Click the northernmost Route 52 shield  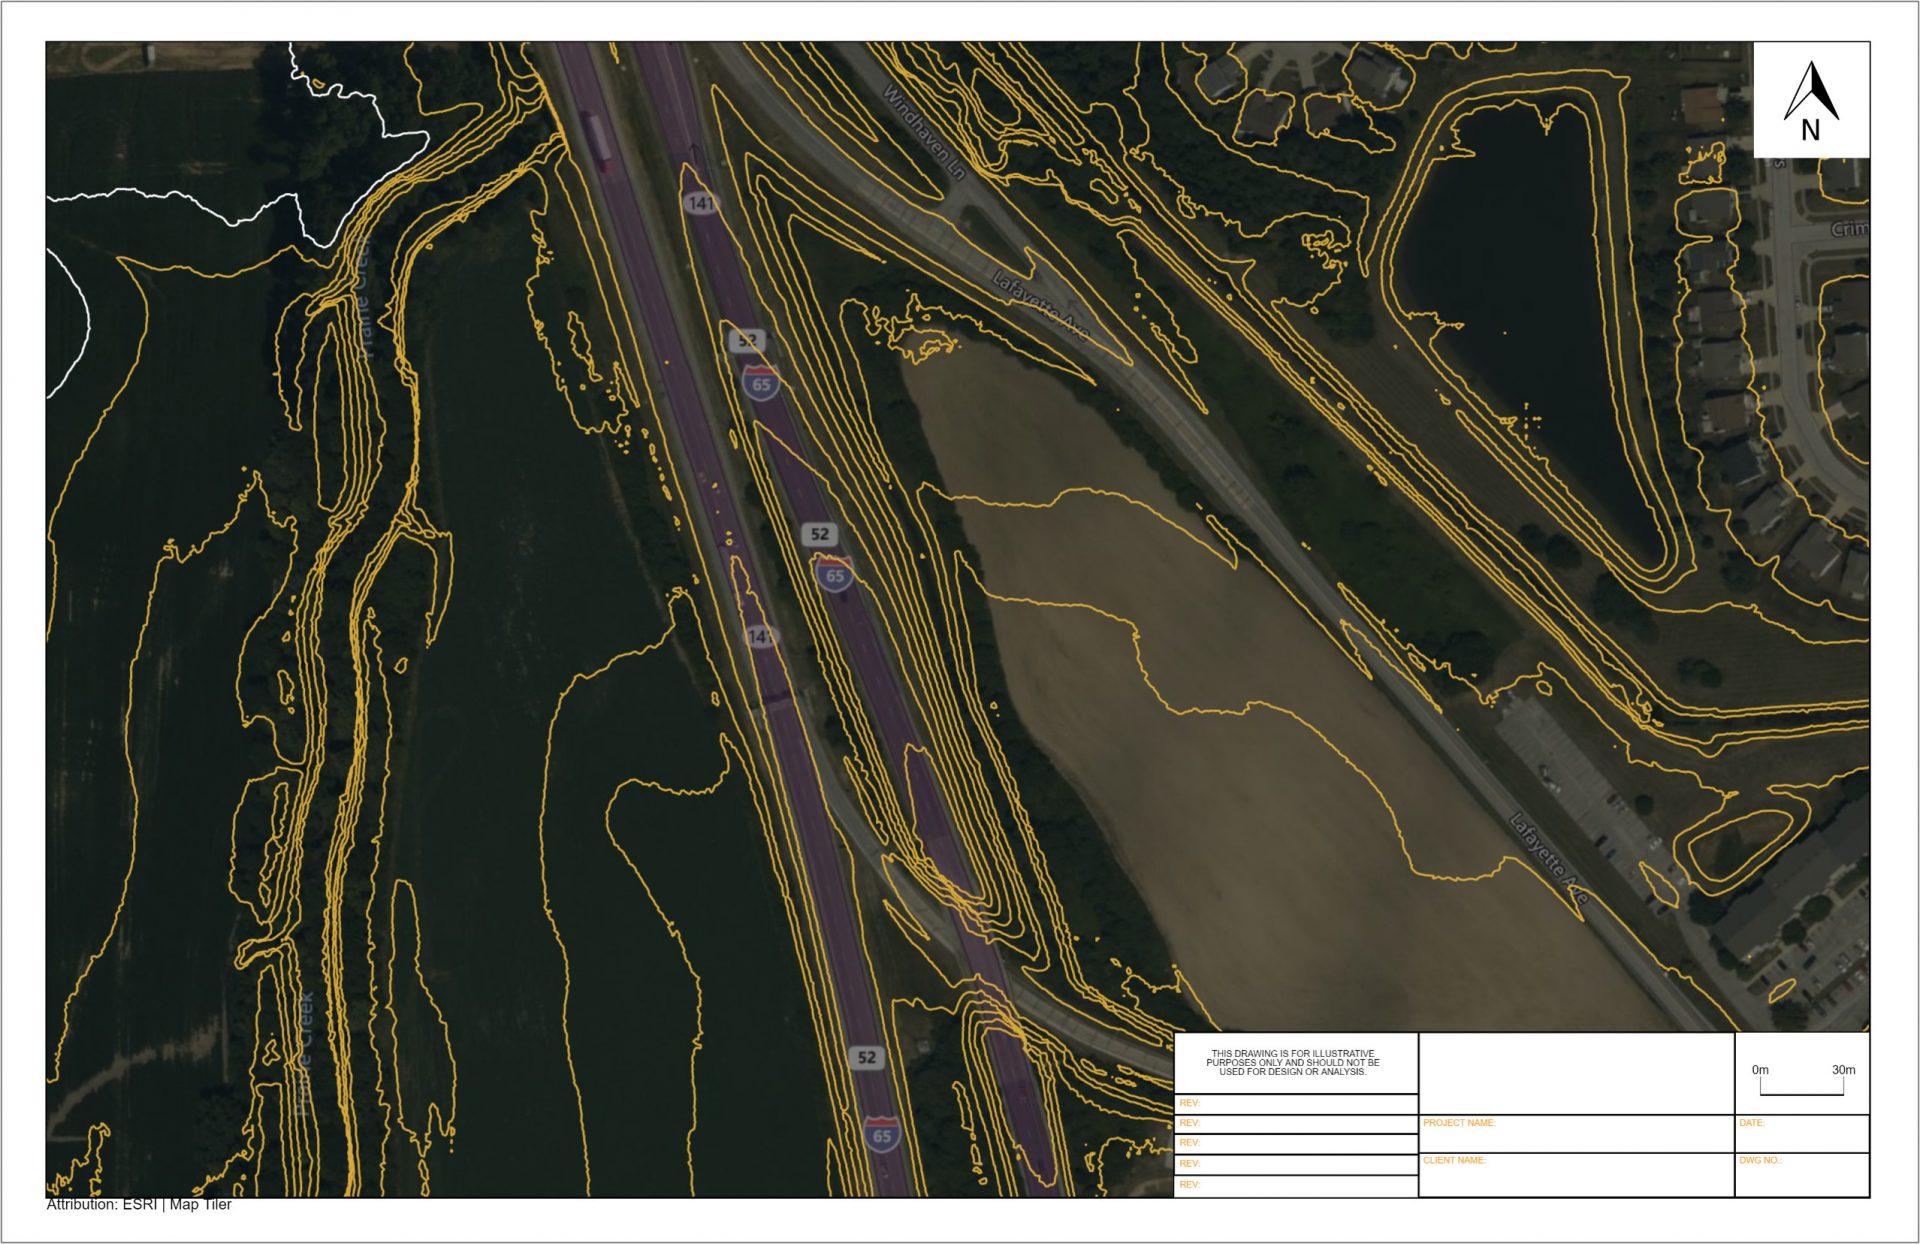(x=747, y=340)
